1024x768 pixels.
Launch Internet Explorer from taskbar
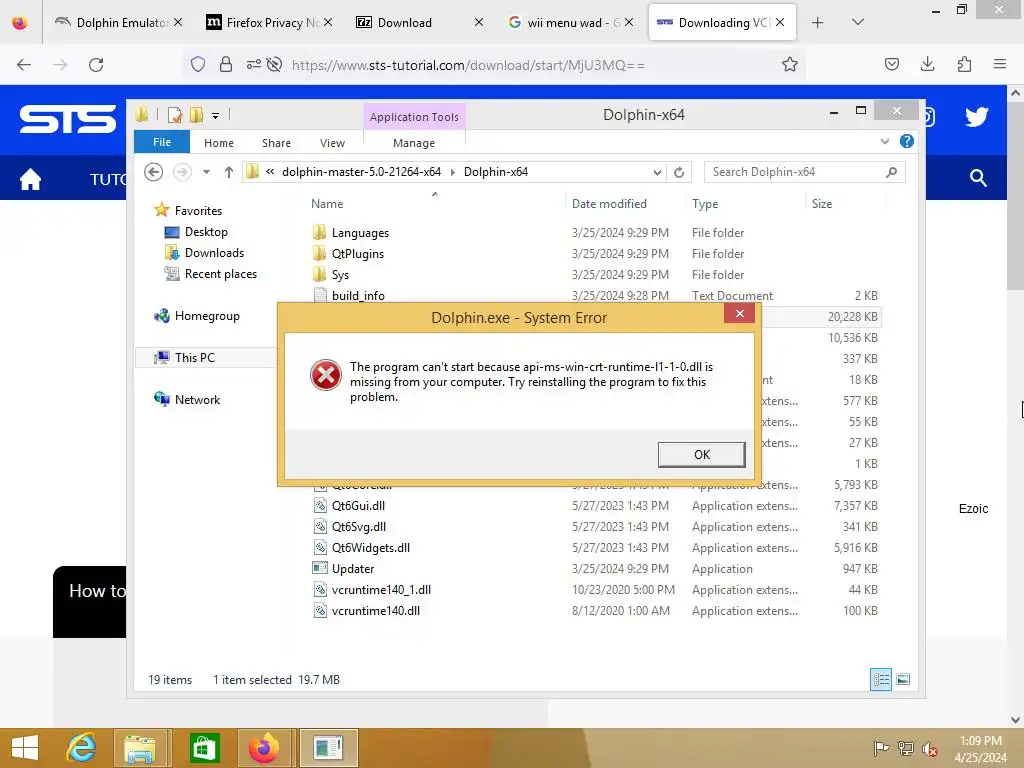tap(82, 748)
